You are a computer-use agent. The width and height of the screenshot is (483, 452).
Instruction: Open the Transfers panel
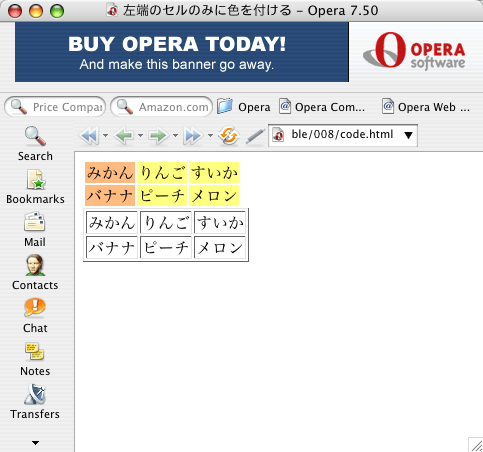35,402
